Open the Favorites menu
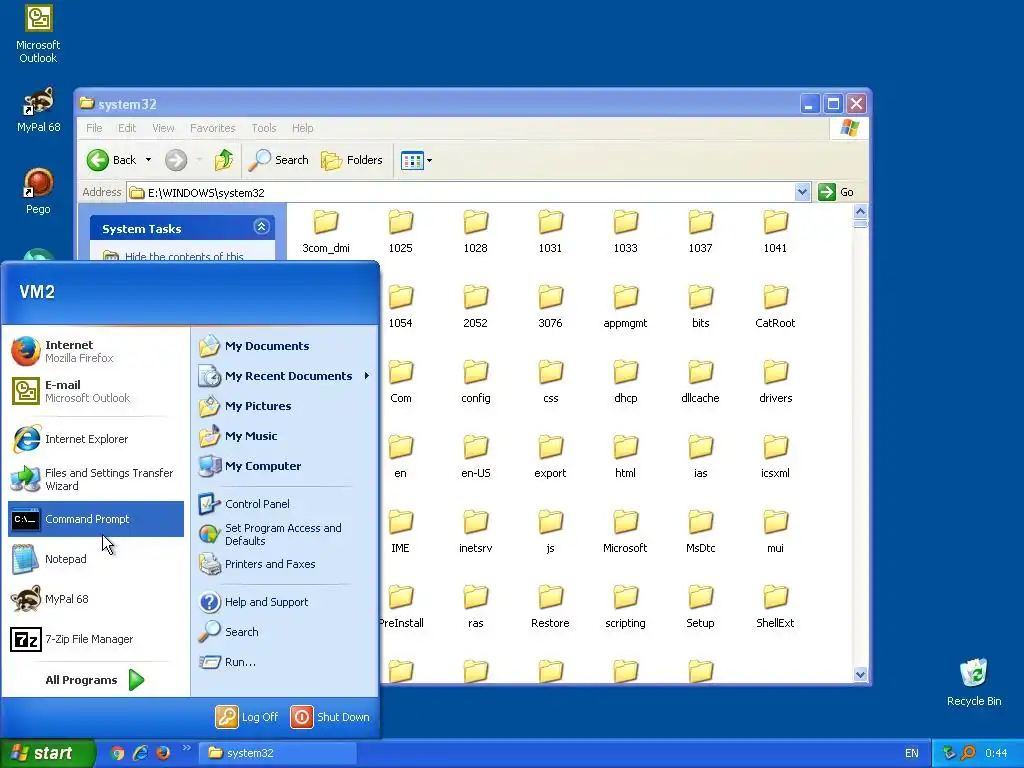The width and height of the screenshot is (1024, 768). click(212, 128)
